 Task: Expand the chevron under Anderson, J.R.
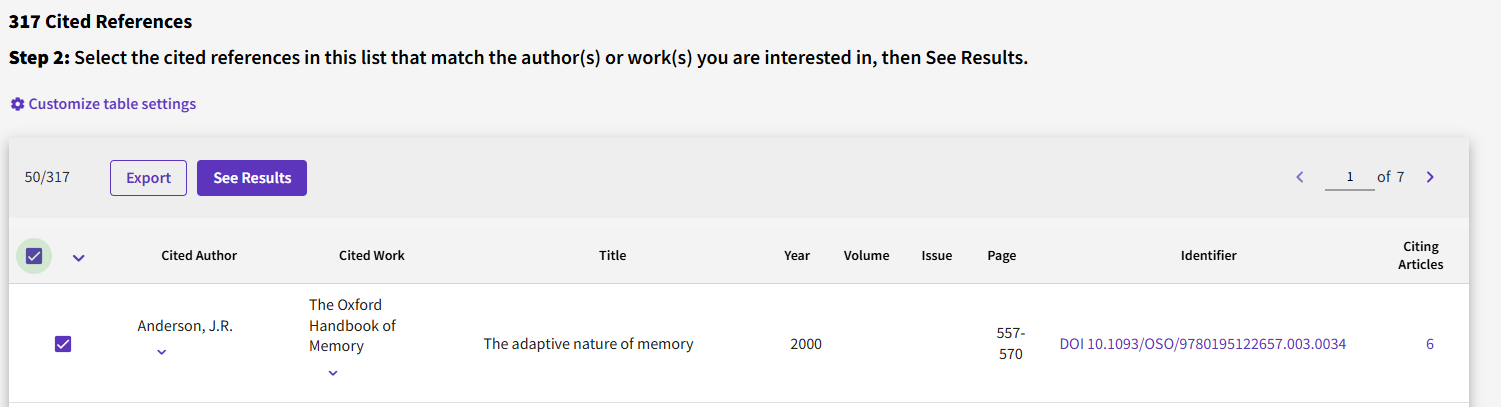162,352
